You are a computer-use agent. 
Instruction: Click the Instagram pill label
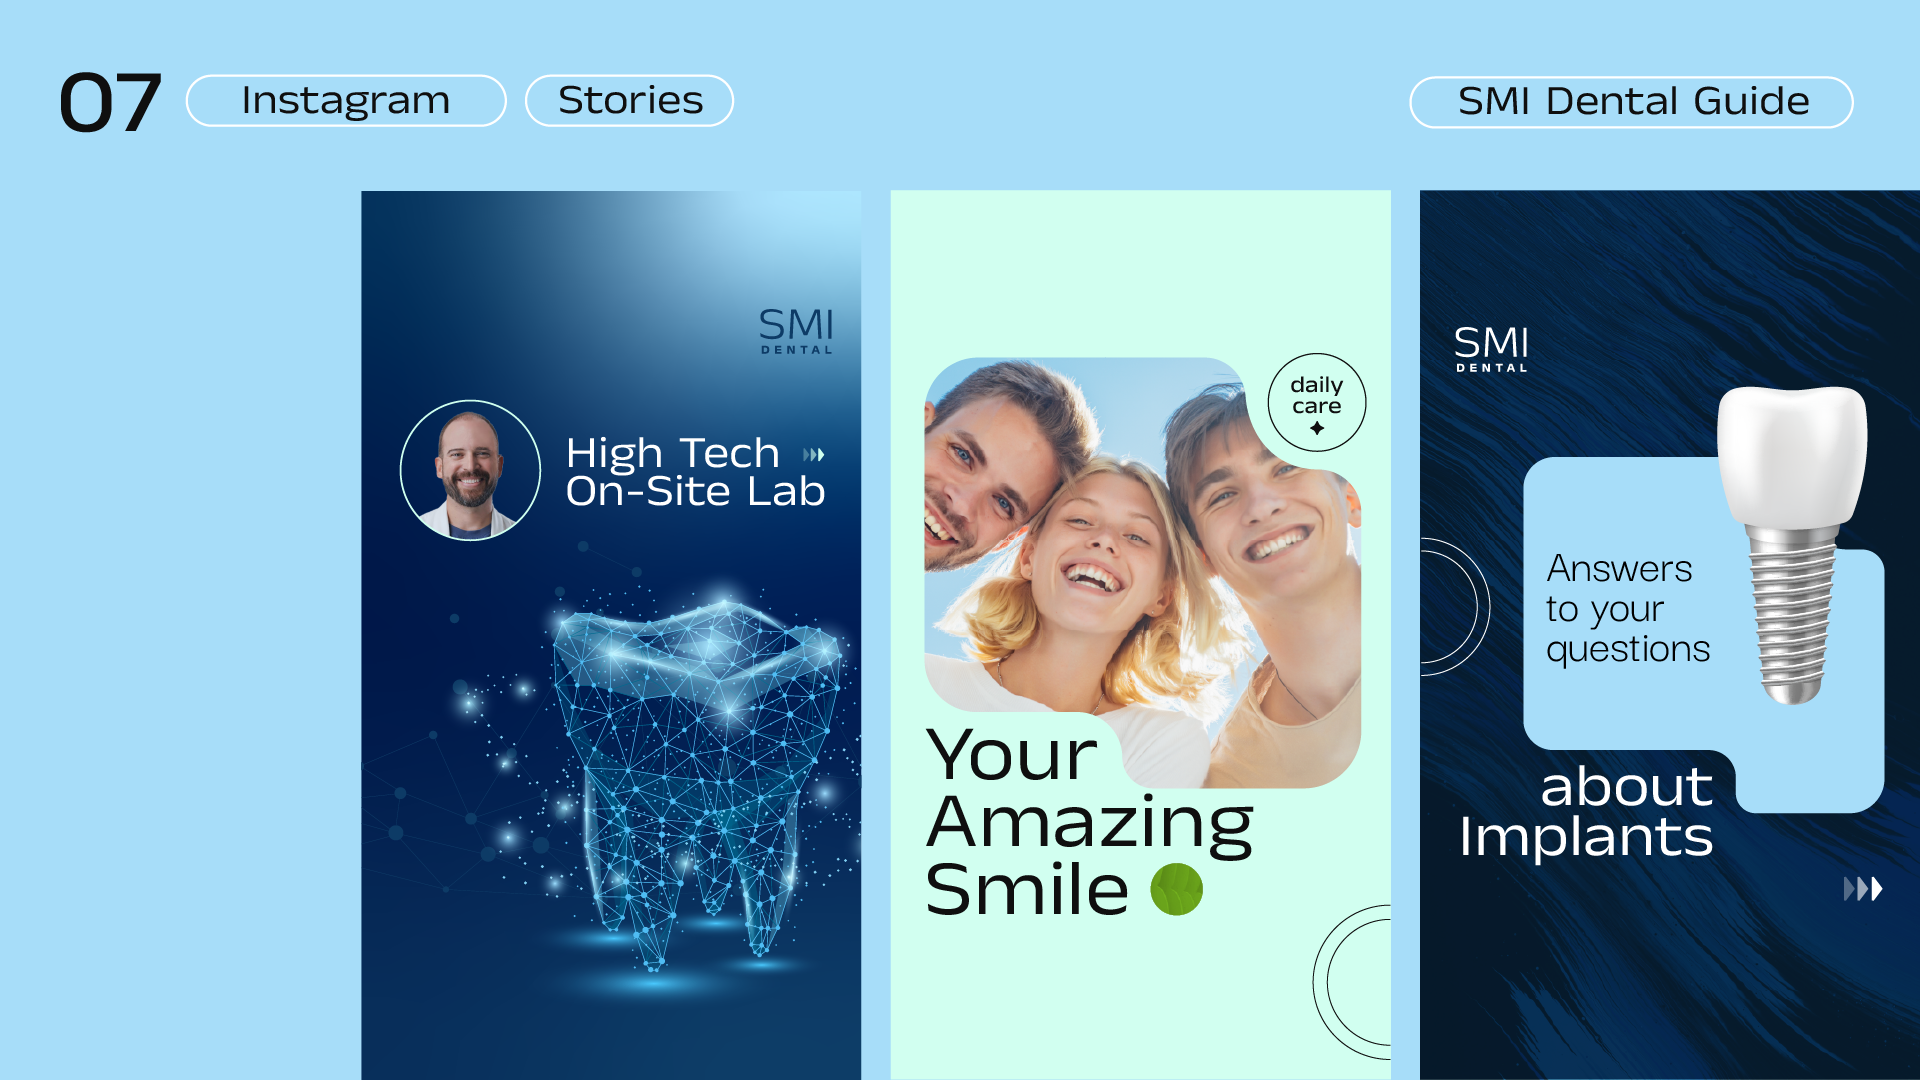(346, 101)
